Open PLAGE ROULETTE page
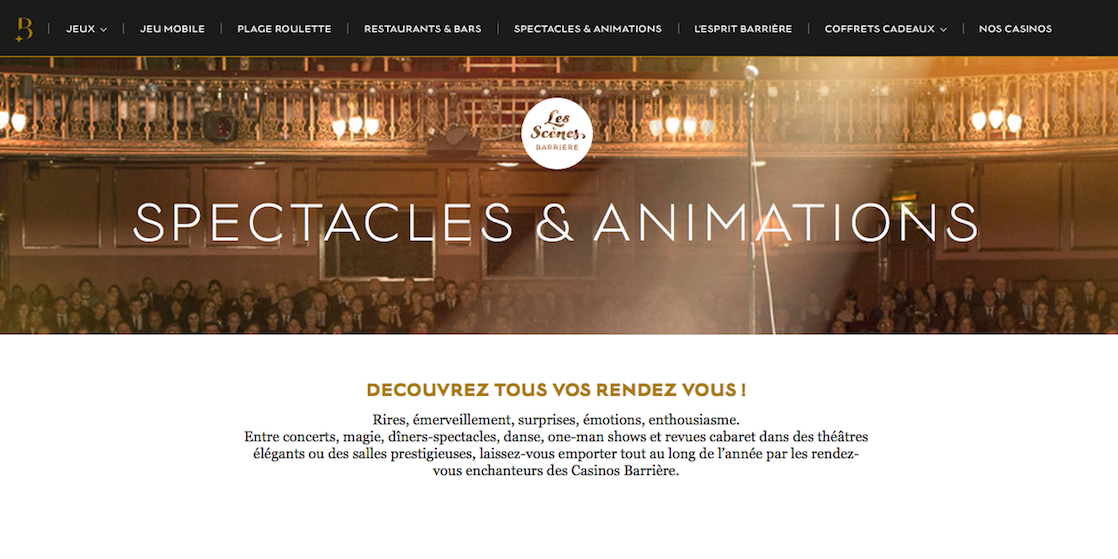 tap(284, 29)
